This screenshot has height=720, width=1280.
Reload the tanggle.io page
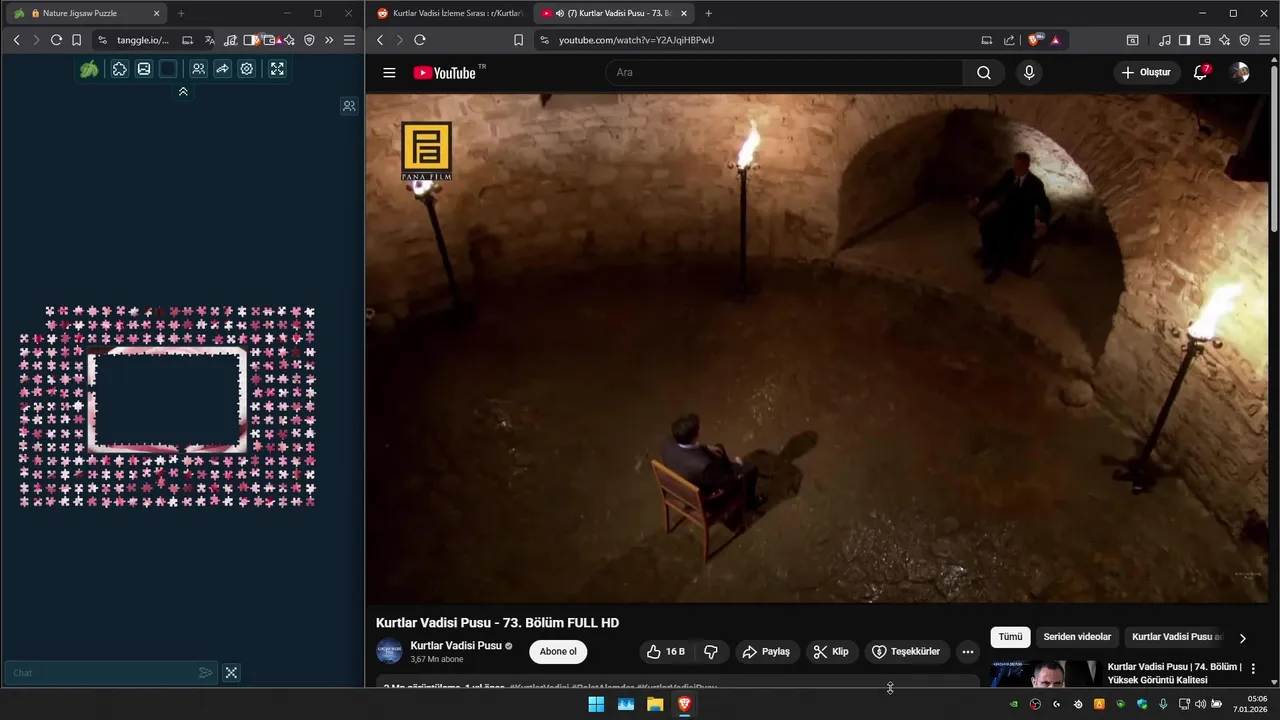point(56,40)
